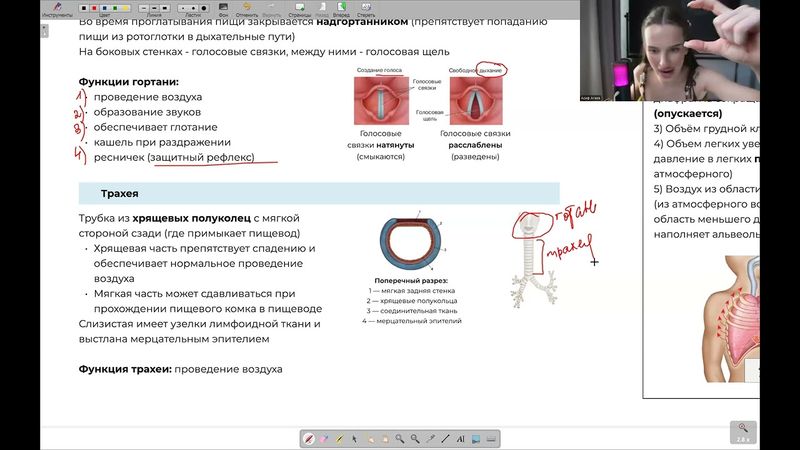Click the heading Функции гортани:
The width and height of the screenshot is (800, 450).
tap(129, 82)
